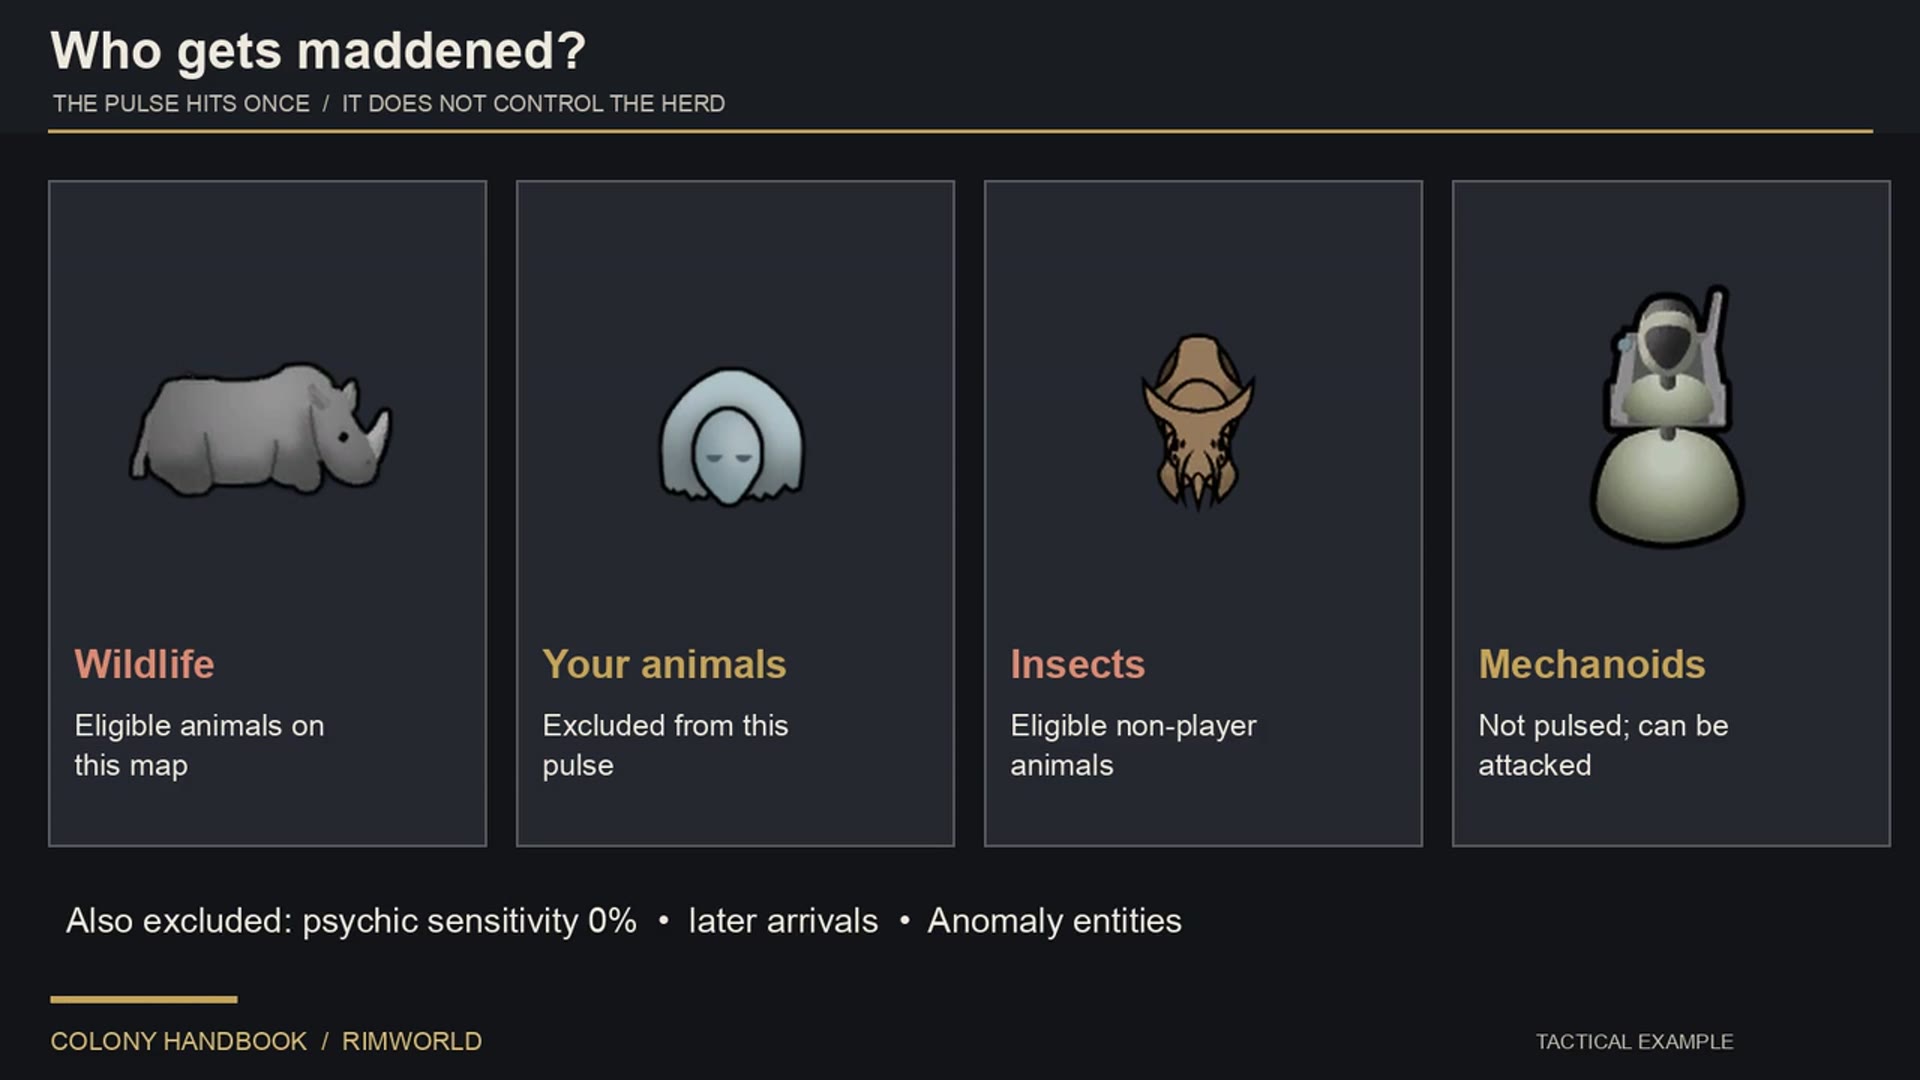Click the rhinoceros wildlife icon
Viewport: 1920px width, 1080px height.
[x=261, y=430]
